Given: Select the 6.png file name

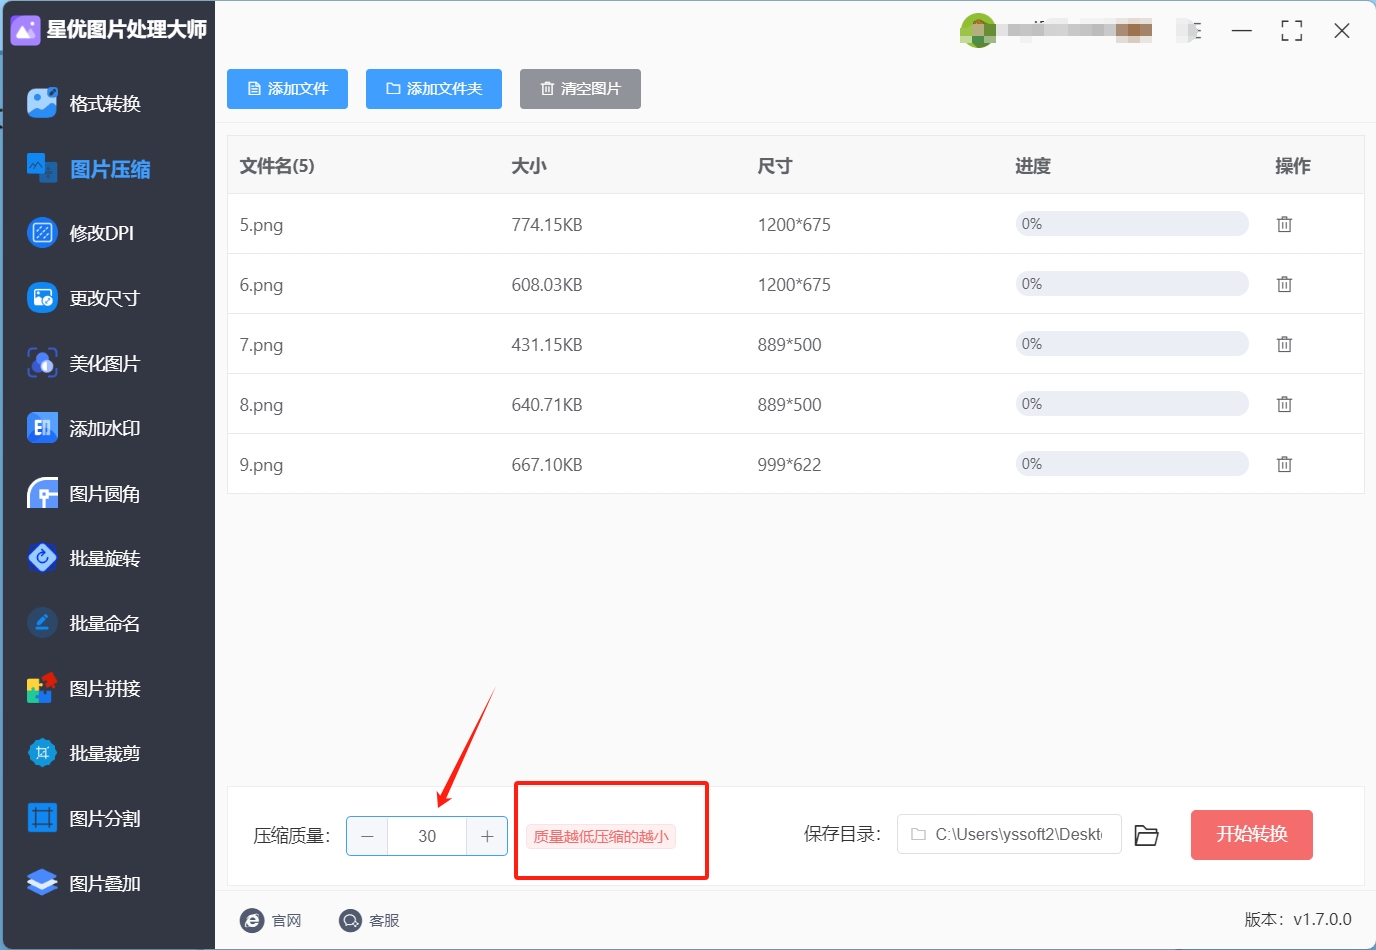Looking at the screenshot, I should [261, 285].
